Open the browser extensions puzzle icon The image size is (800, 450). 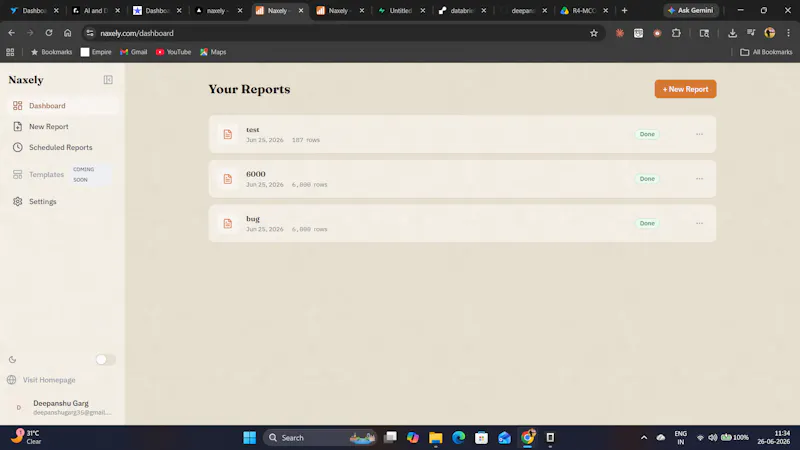pos(676,33)
